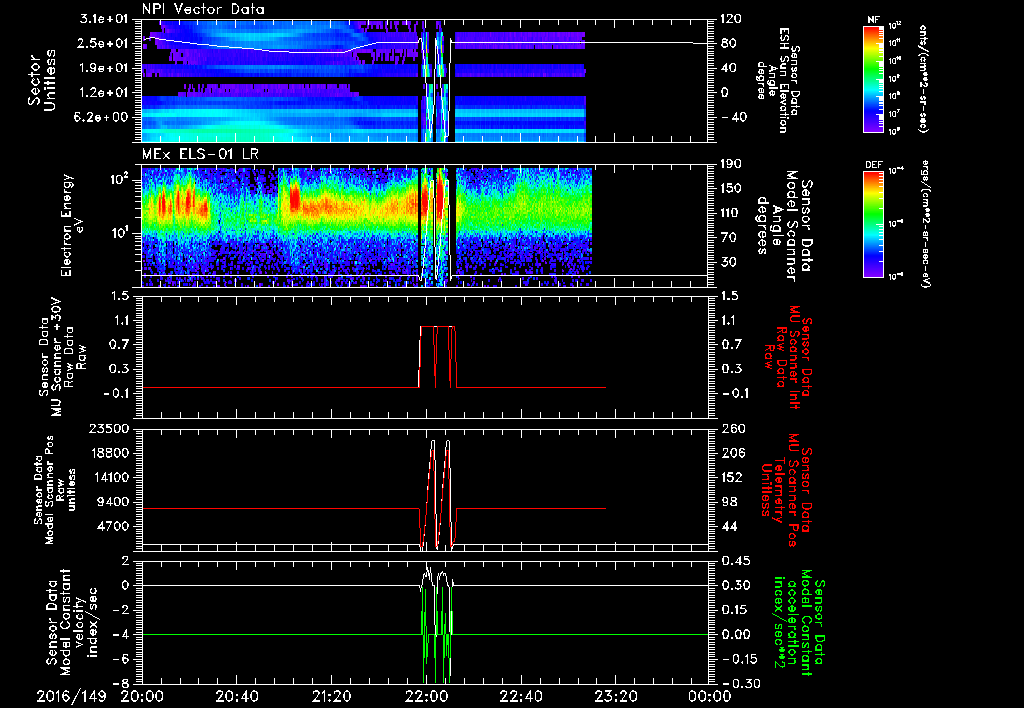Viewport: 1024px width, 708px height.
Task: Click the red "MU Scanner Int Raw Data" label
Action: pos(787,357)
